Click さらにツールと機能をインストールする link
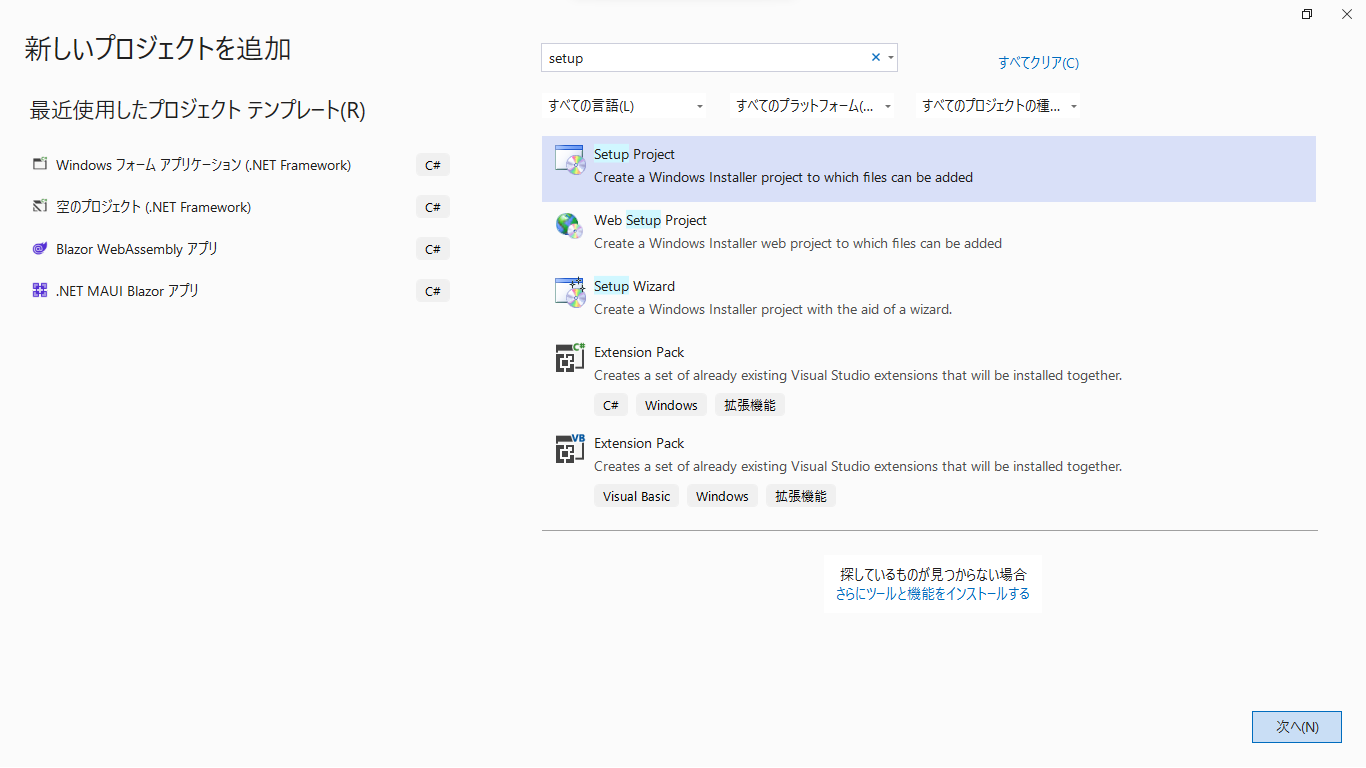The height and width of the screenshot is (768, 1366). 932,594
